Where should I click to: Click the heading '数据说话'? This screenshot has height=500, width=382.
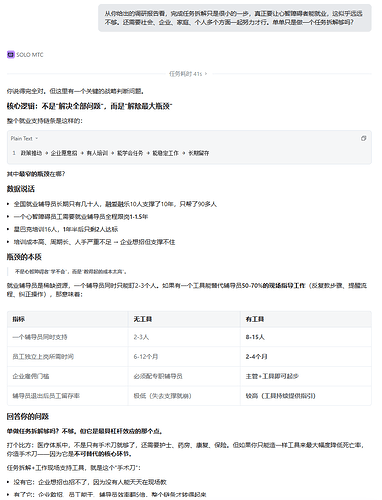tap(21, 189)
